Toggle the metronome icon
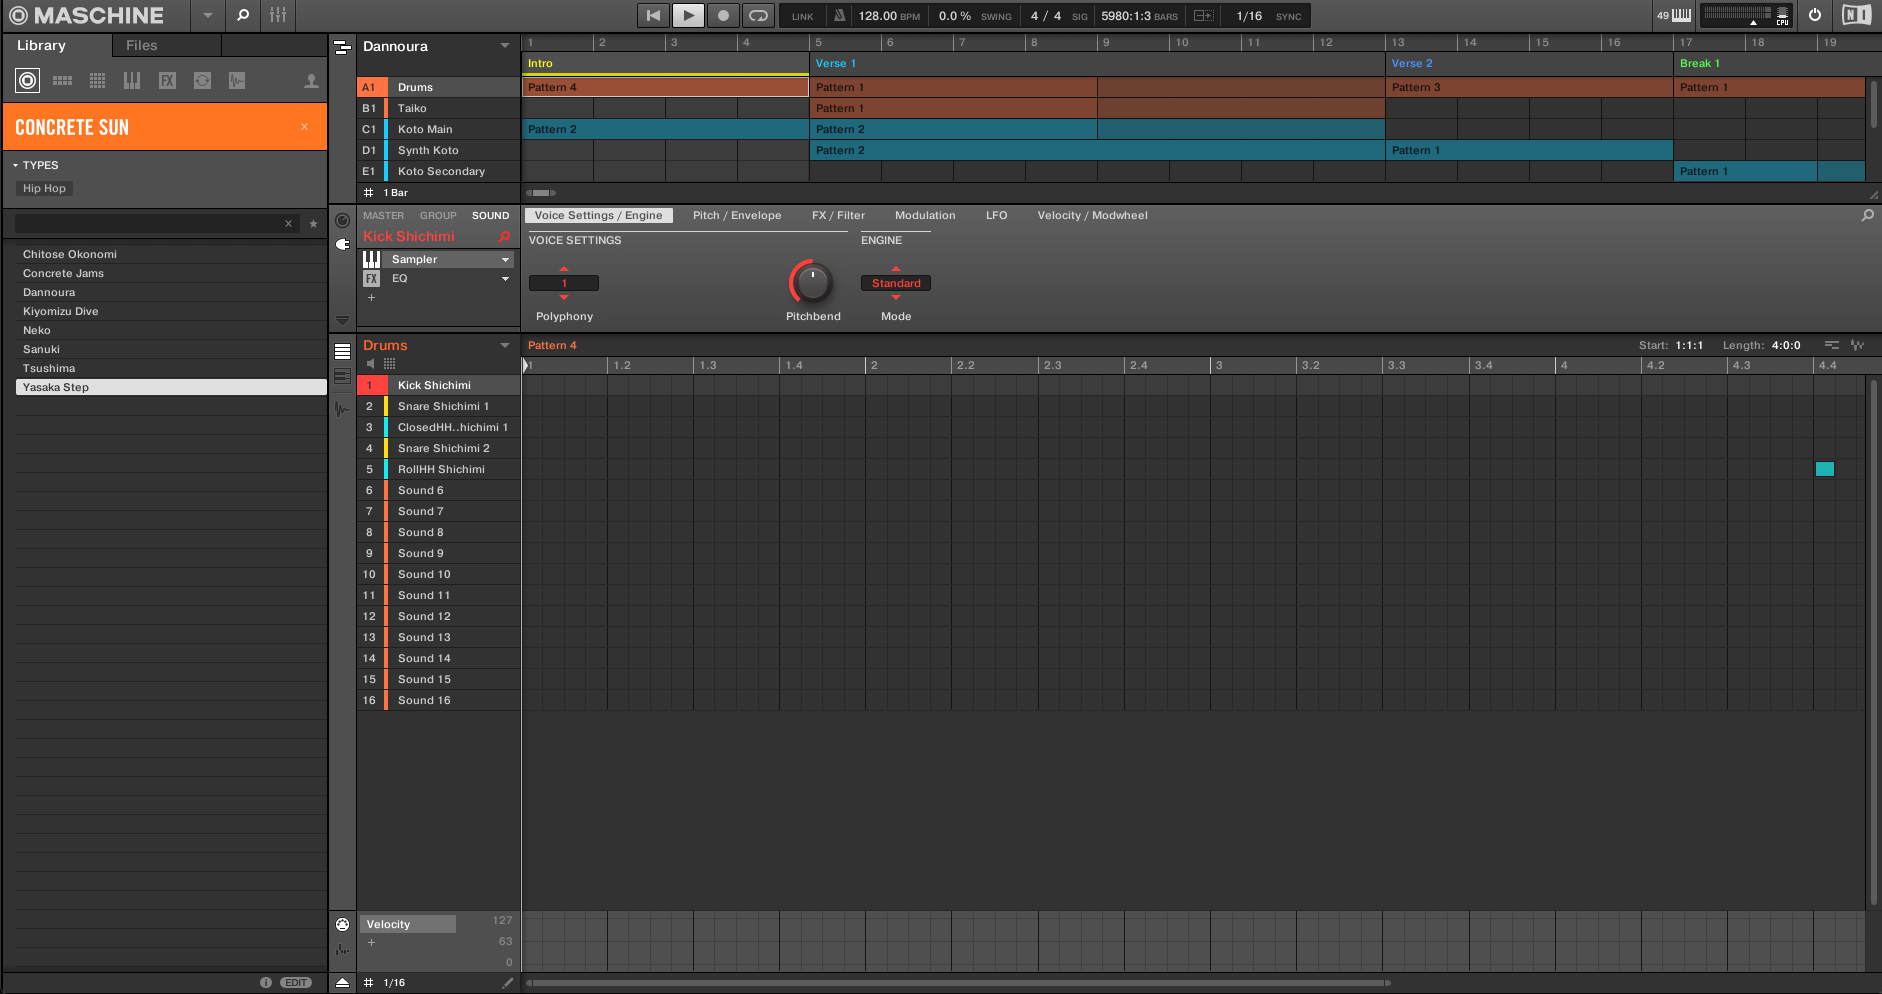Image resolution: width=1882 pixels, height=994 pixels. pos(839,15)
